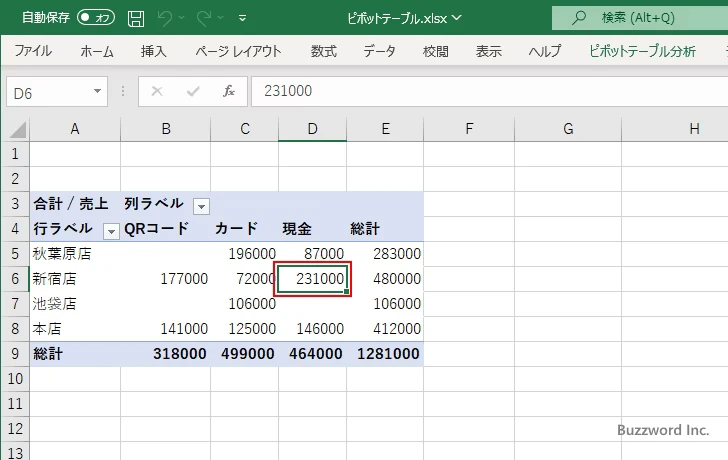This screenshot has width=728, height=460.
Task: Click the カード column label cell
Action: pos(245,229)
